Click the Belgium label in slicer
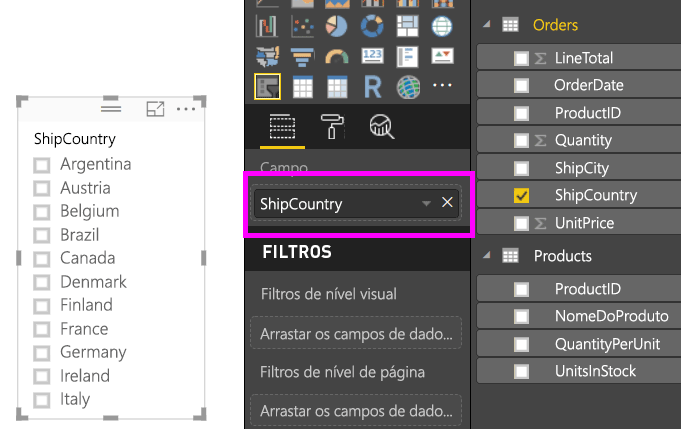The height and width of the screenshot is (429, 681). pyautogui.click(x=90, y=211)
